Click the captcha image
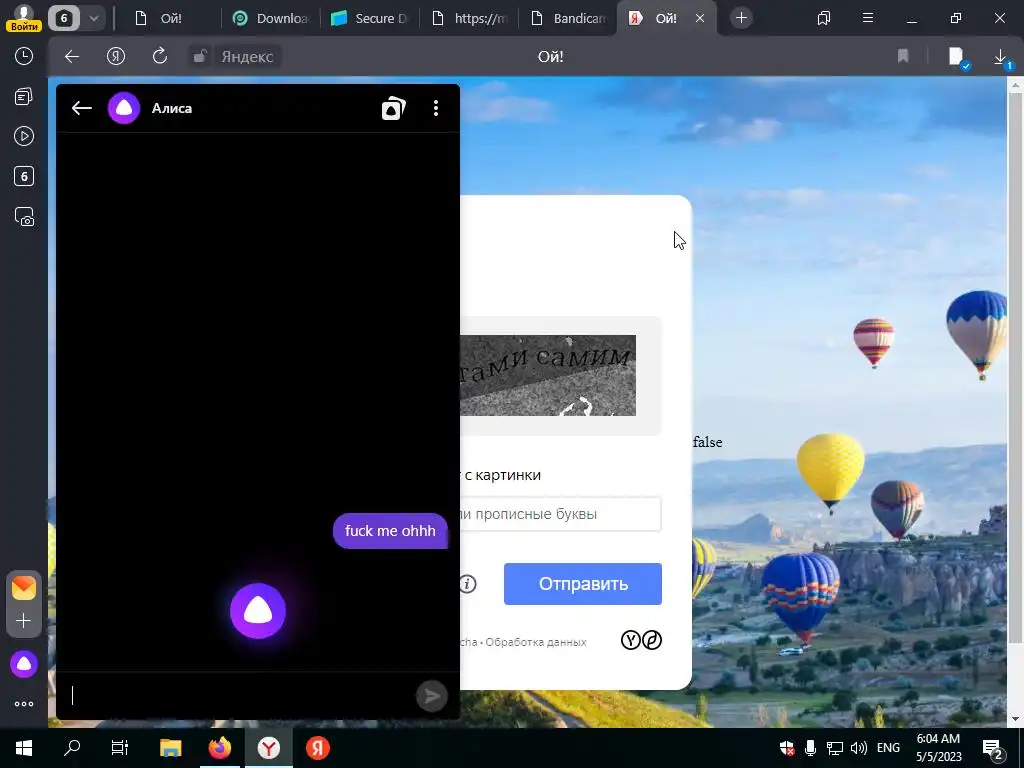 pos(548,376)
